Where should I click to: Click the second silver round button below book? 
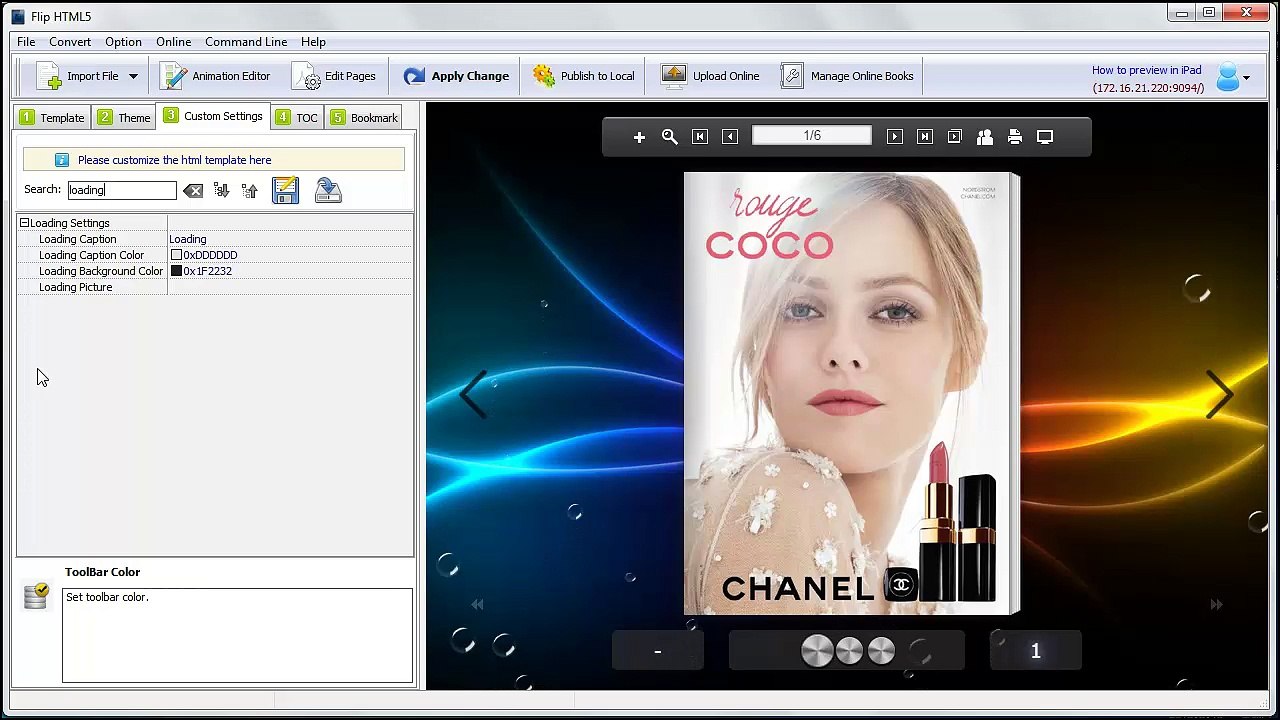click(849, 651)
